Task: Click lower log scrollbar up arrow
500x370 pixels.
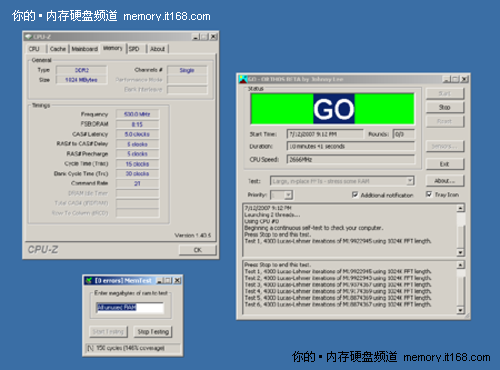Action: pos(460,265)
